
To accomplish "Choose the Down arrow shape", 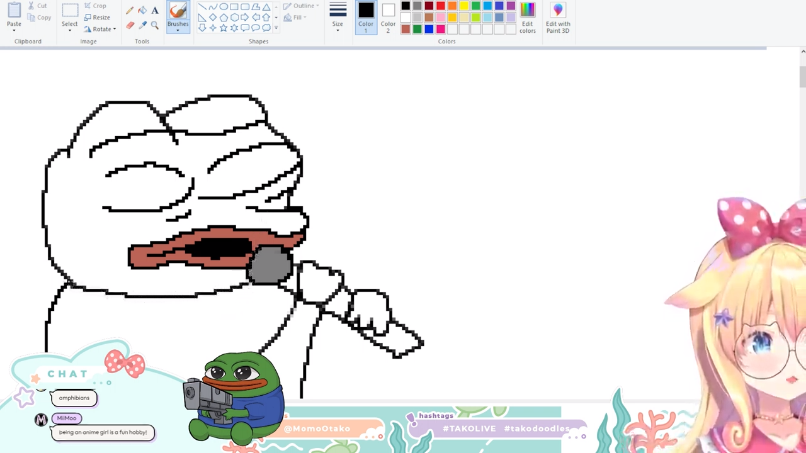I will click(203, 28).
